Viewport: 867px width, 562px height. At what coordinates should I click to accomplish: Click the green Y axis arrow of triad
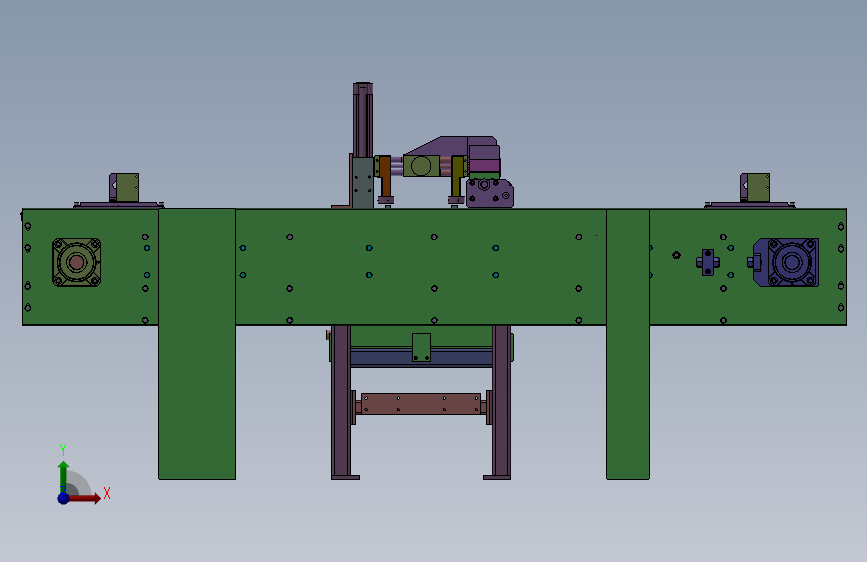(63, 476)
